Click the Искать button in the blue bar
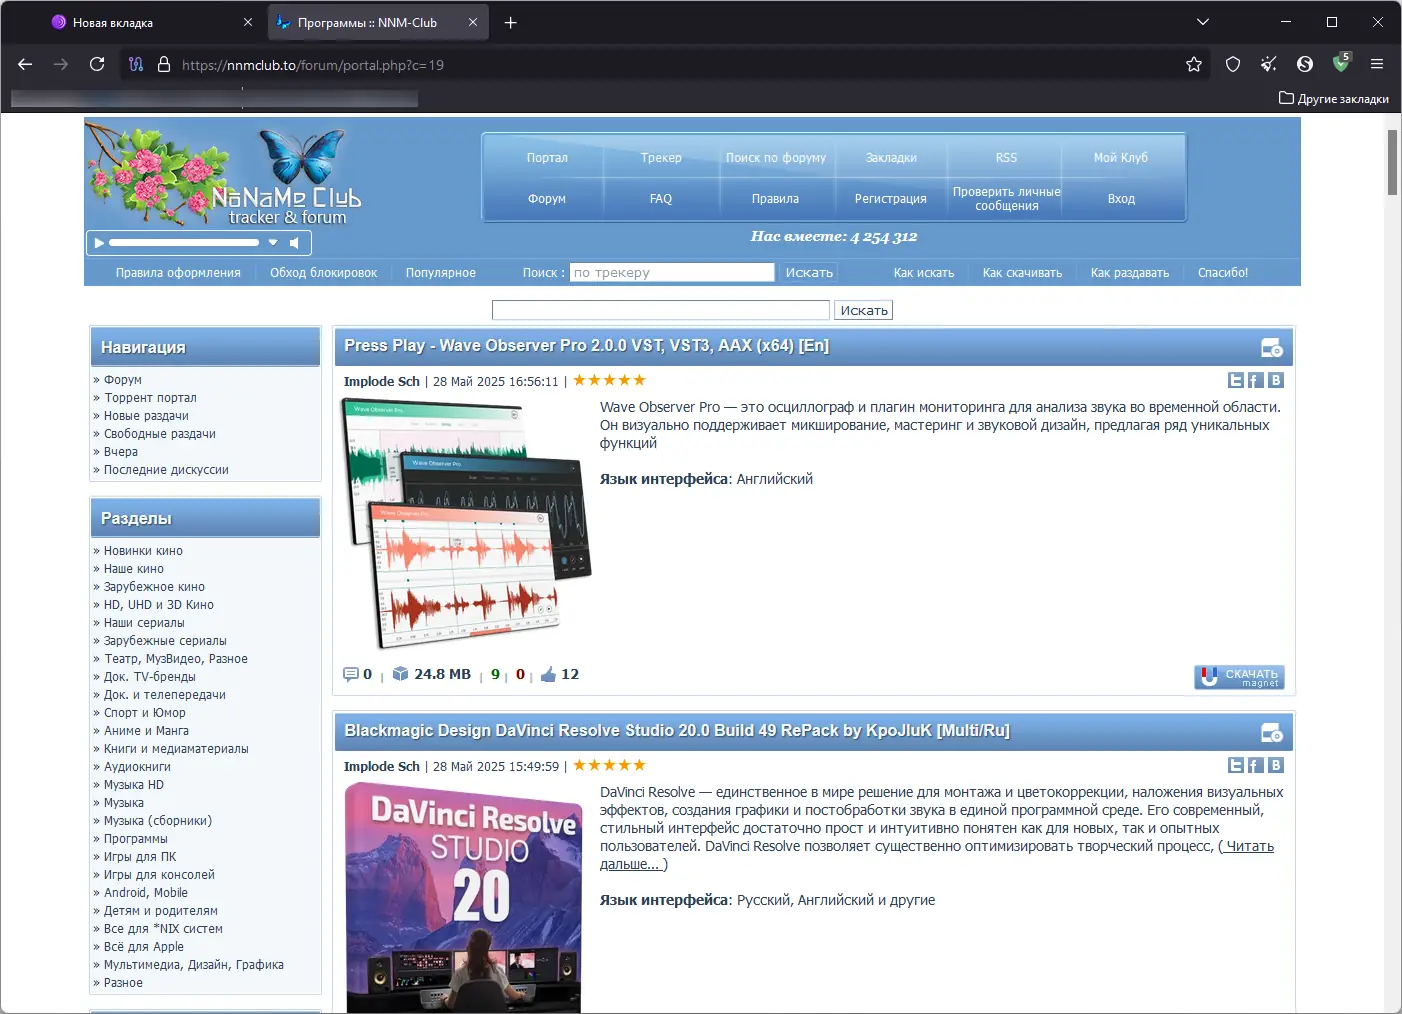The height and width of the screenshot is (1014, 1402). 809,272
